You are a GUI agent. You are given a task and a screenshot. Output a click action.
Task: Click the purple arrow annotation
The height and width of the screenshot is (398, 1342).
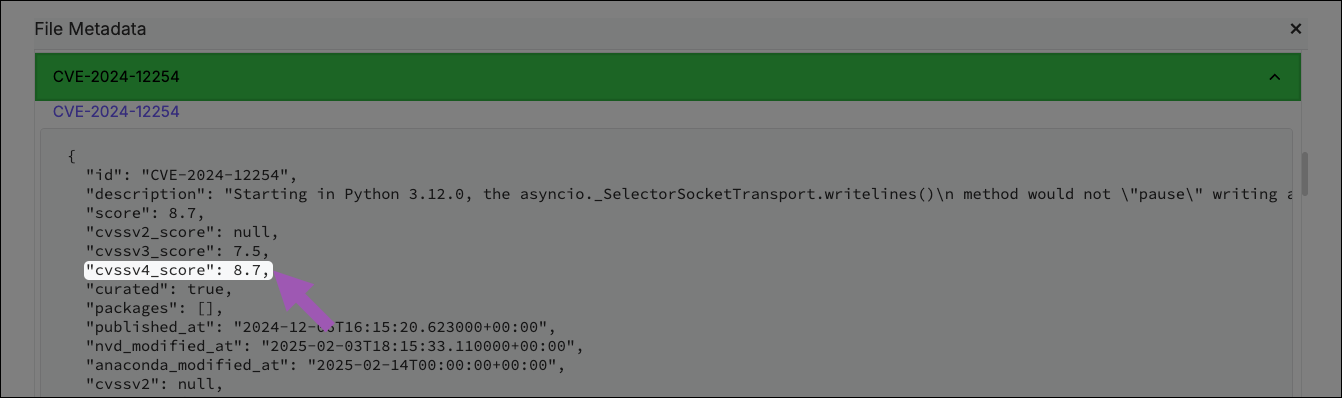click(x=307, y=297)
